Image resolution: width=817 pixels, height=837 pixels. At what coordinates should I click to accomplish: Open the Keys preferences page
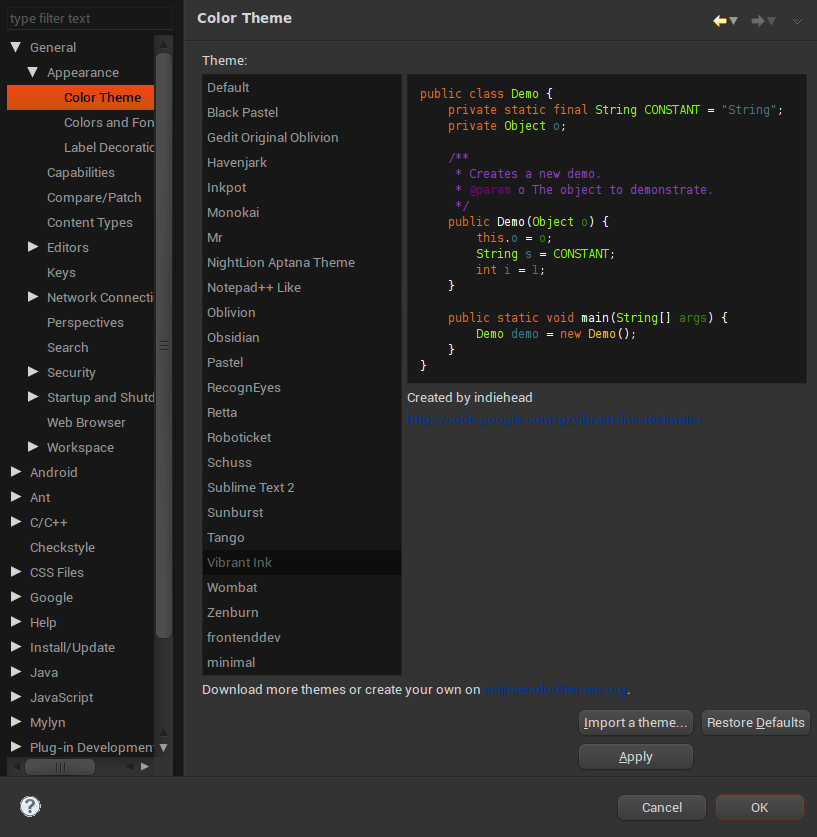tap(61, 272)
